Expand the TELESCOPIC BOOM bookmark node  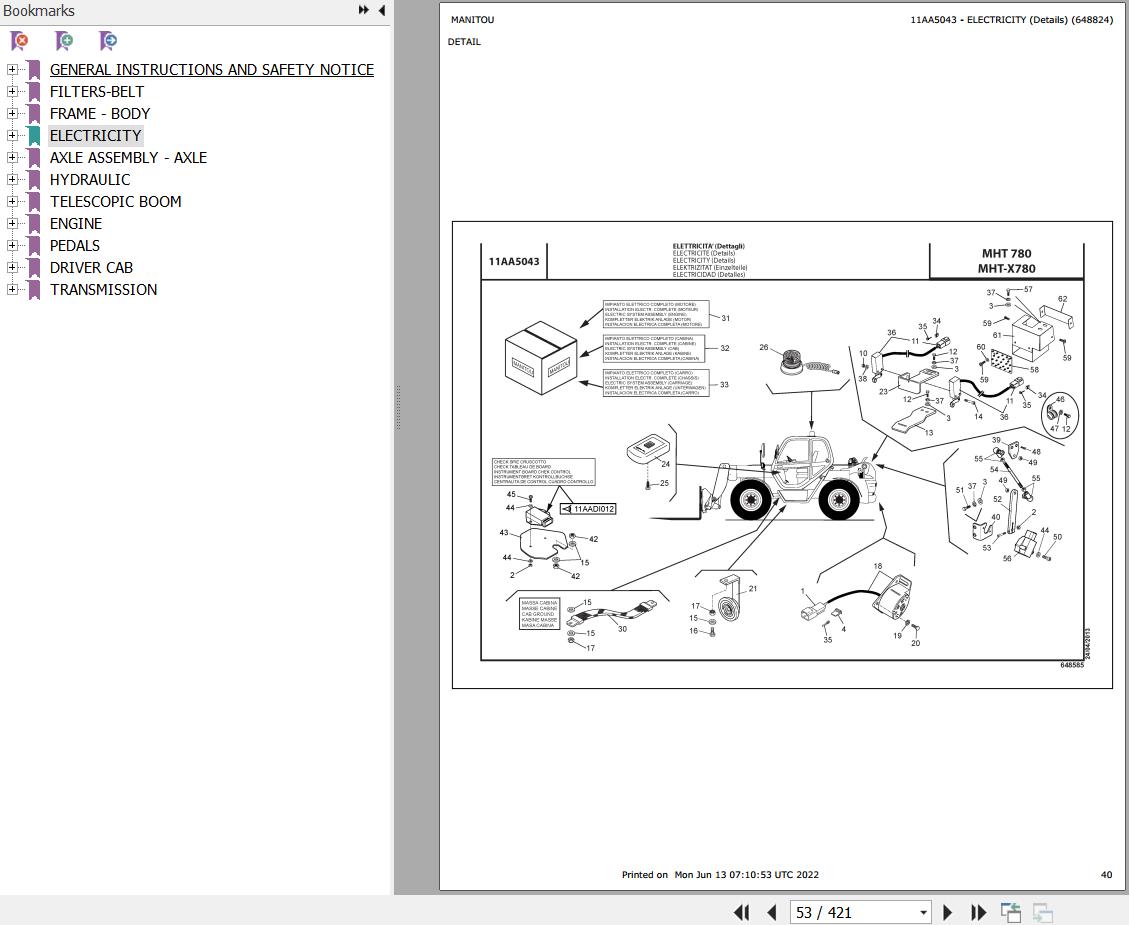(x=12, y=202)
